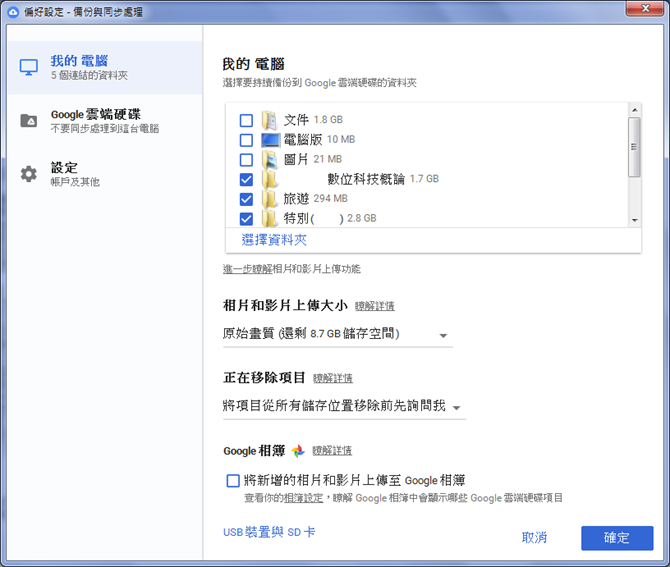Click the Google 雲端硬碟 folder icon
The height and width of the screenshot is (567, 670).
click(29, 120)
